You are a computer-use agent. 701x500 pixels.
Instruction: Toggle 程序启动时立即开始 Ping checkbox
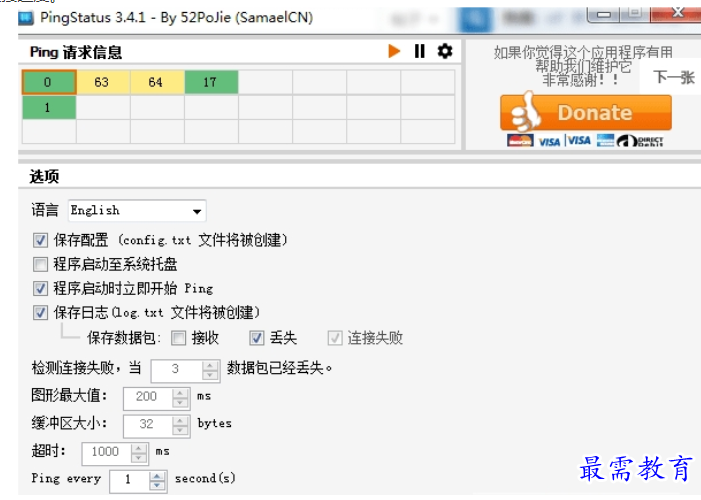pos(40,288)
